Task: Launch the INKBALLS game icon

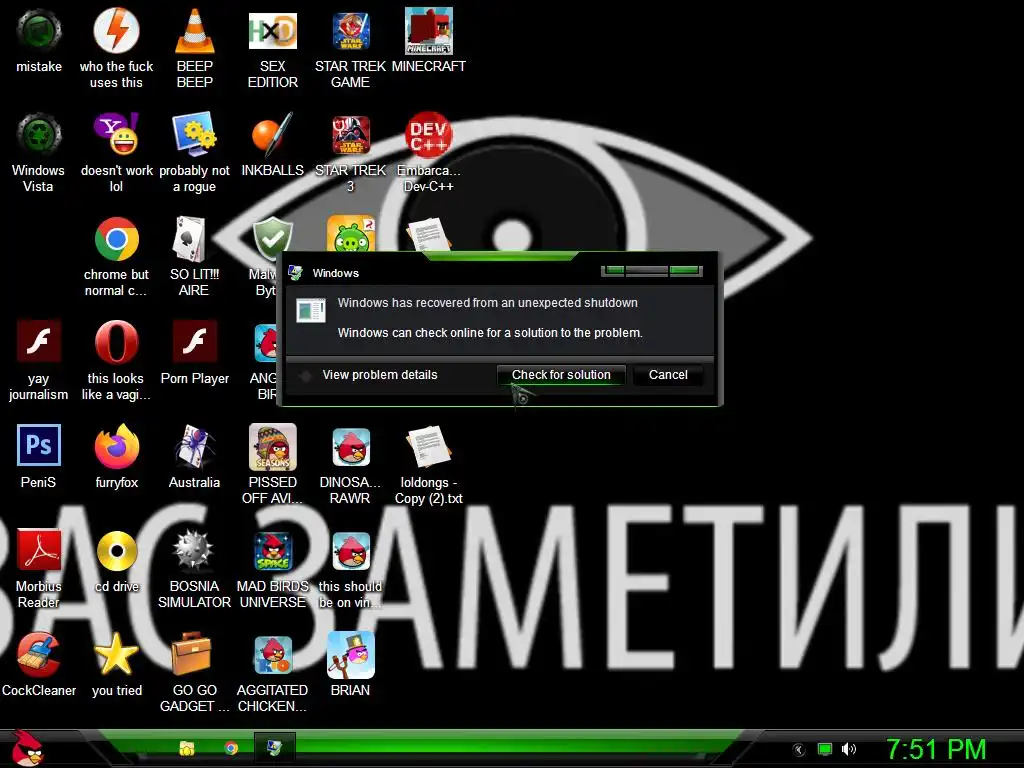Action: click(x=272, y=134)
